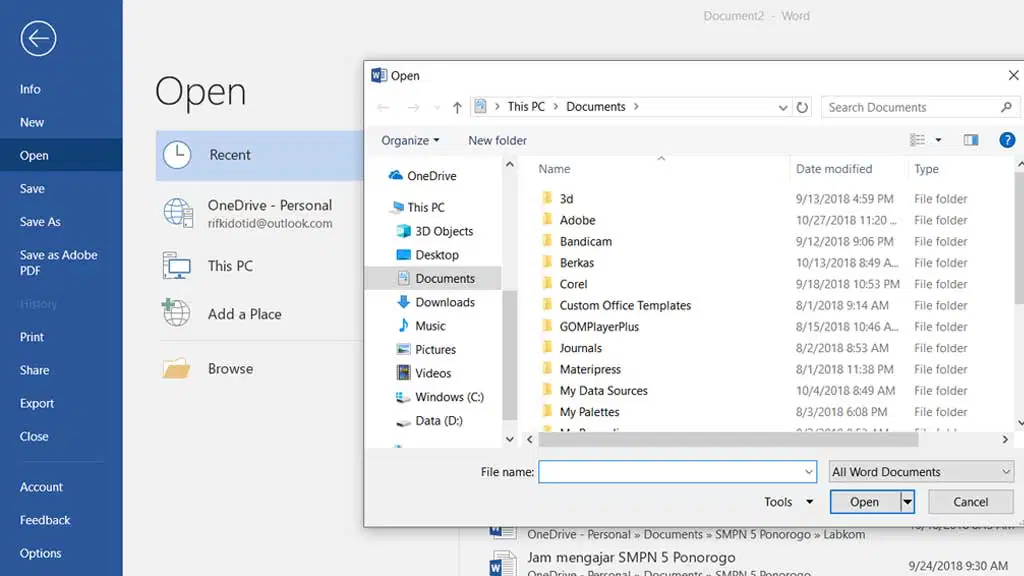
Task: Click the search magnifier icon
Action: 1006,107
